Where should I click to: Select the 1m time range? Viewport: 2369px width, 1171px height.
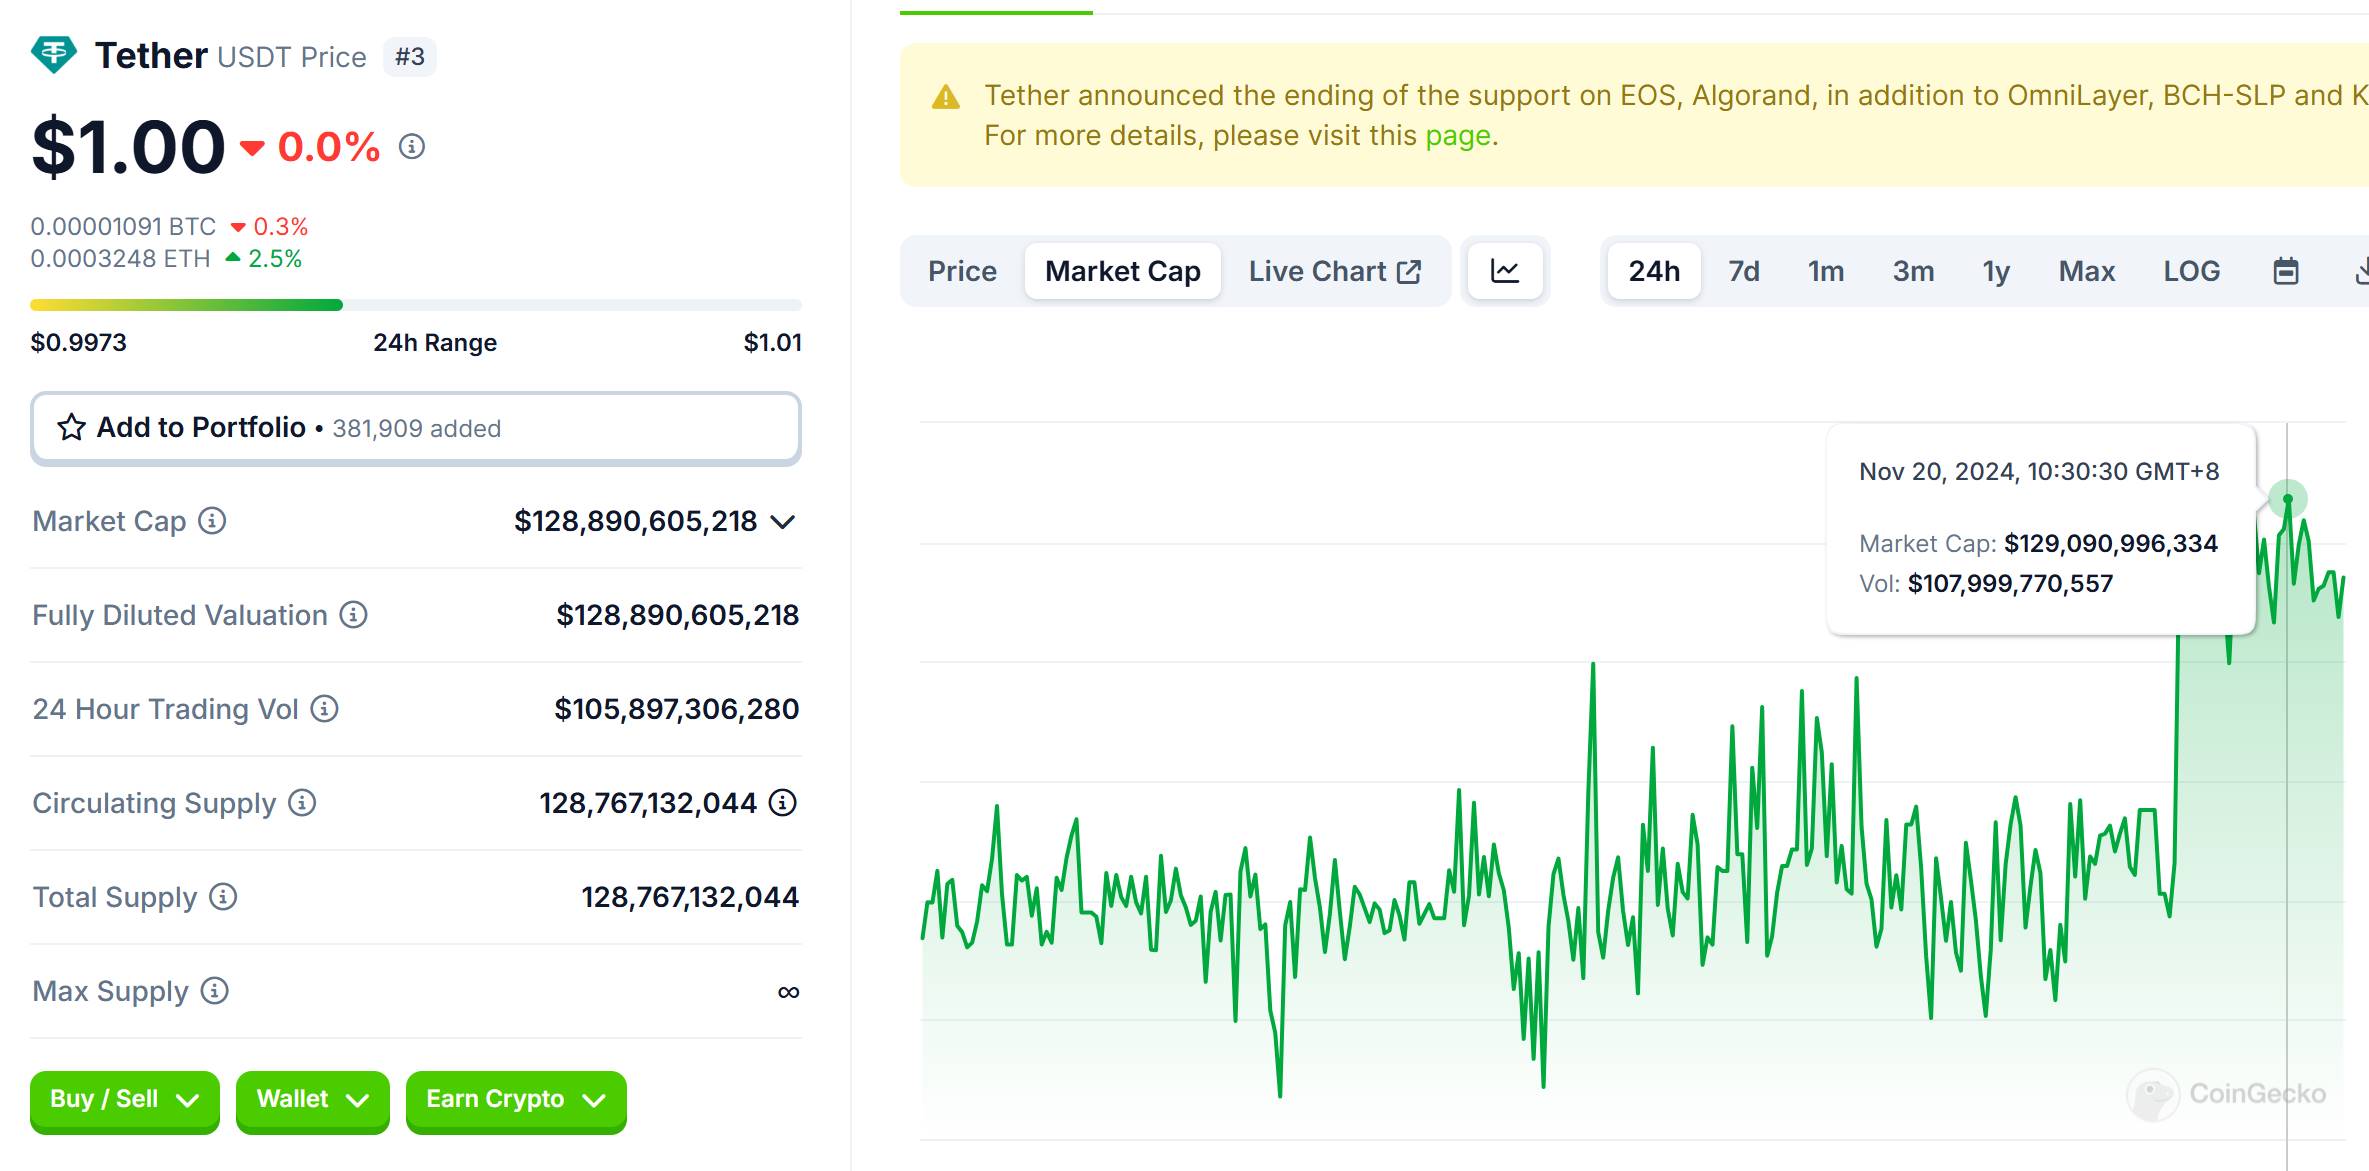click(x=1826, y=271)
